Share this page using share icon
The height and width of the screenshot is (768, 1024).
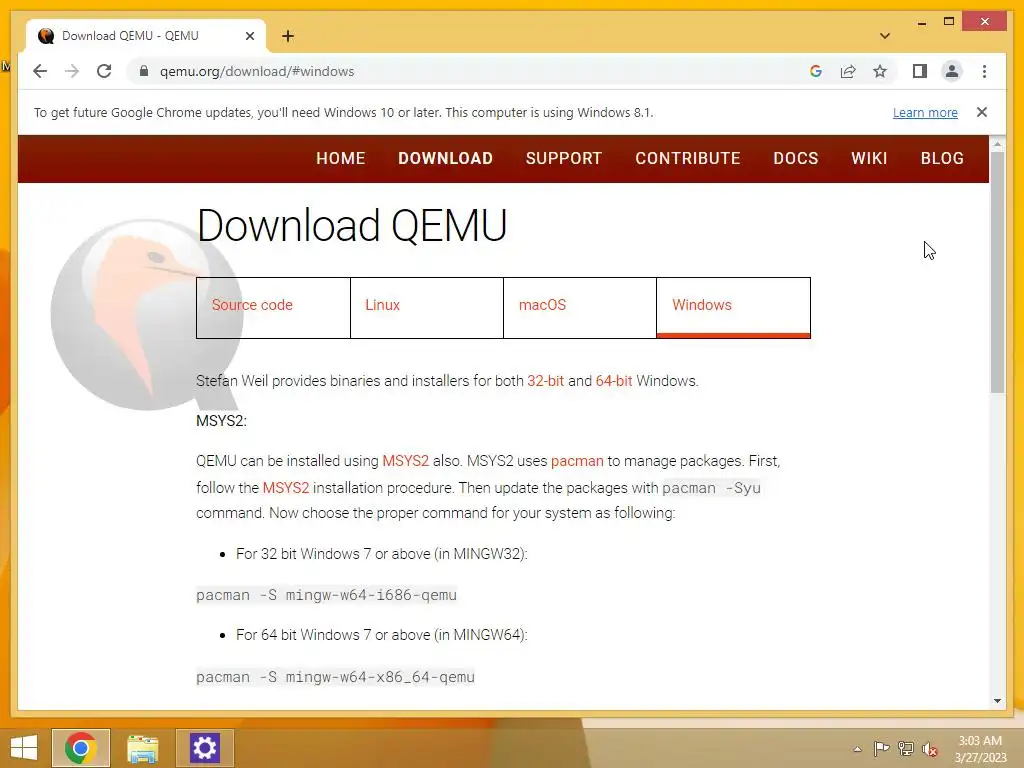click(848, 71)
